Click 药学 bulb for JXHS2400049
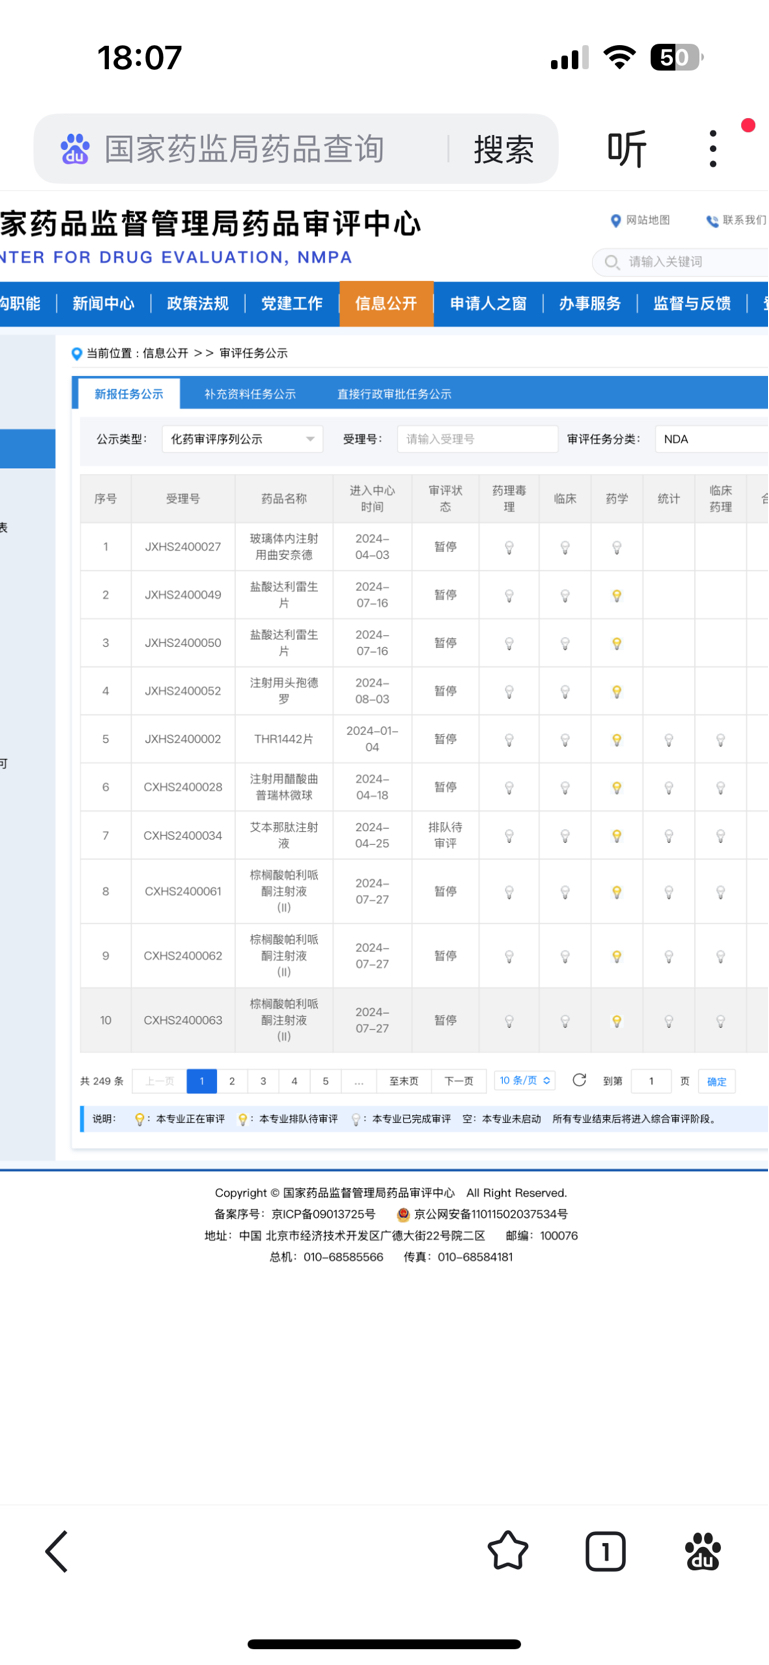Screen dimensions: 769x1665 [x=617, y=595]
